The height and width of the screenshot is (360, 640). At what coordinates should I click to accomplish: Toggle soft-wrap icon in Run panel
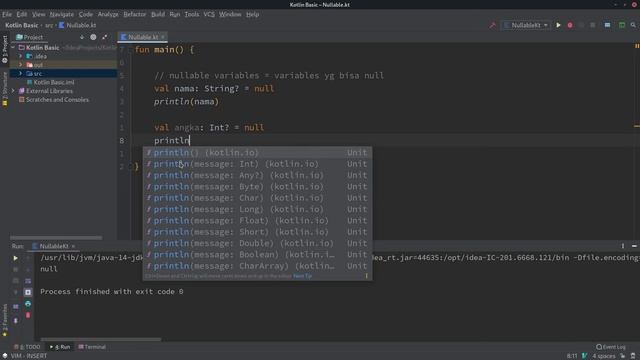click(x=28, y=281)
